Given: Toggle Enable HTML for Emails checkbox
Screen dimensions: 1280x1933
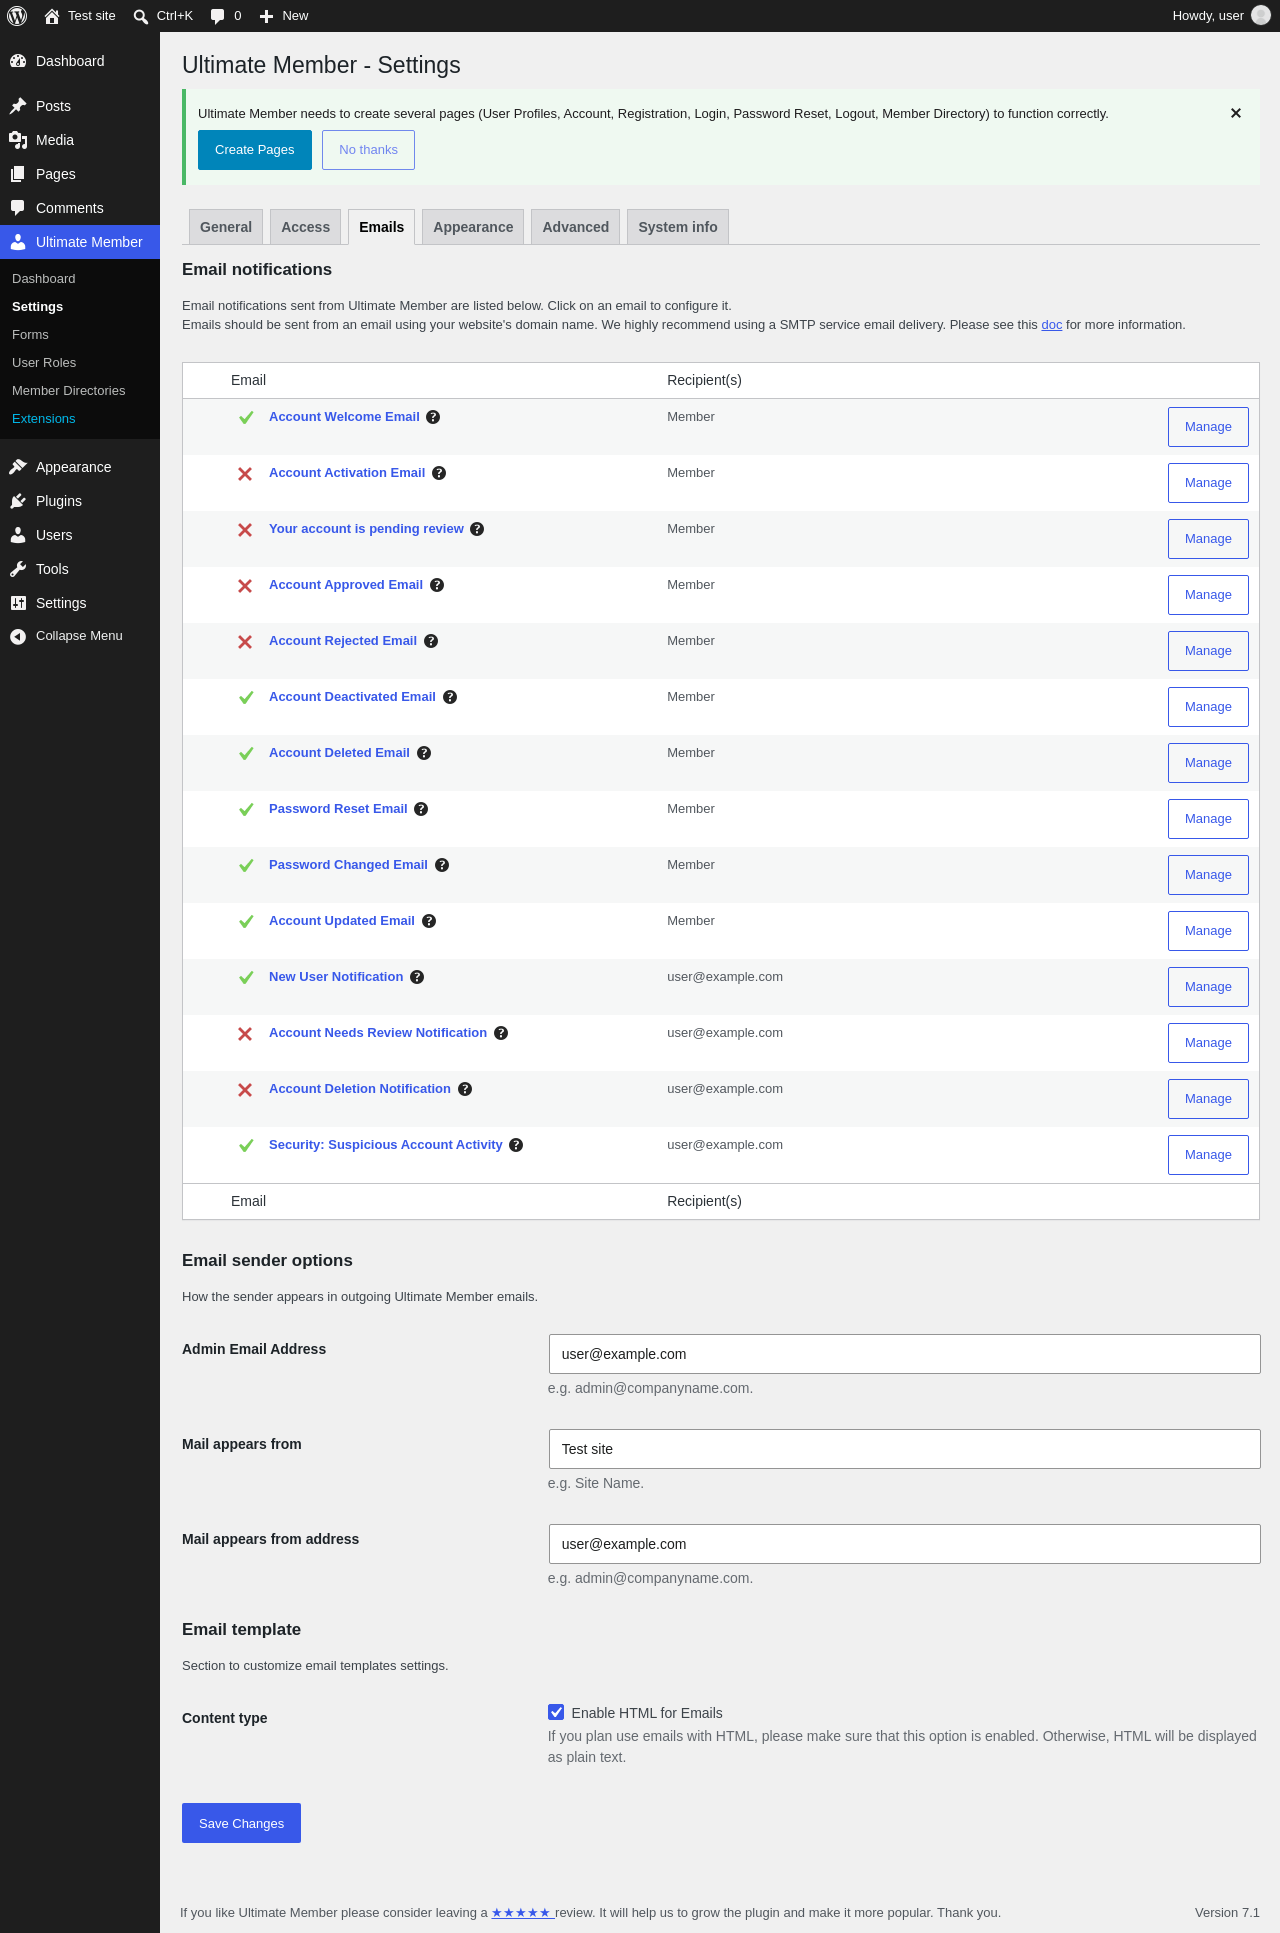Looking at the screenshot, I should [x=556, y=1712].
